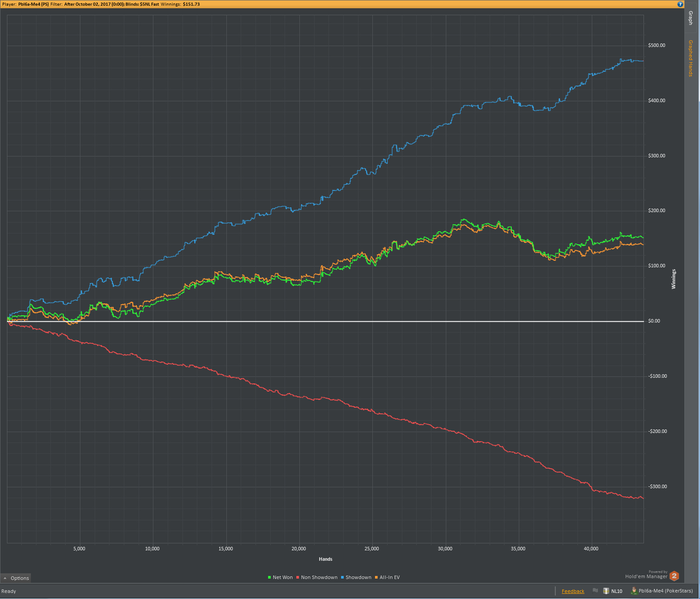This screenshot has height=599, width=700.
Task: Switch to the Graph side tab
Action: [x=690, y=18]
